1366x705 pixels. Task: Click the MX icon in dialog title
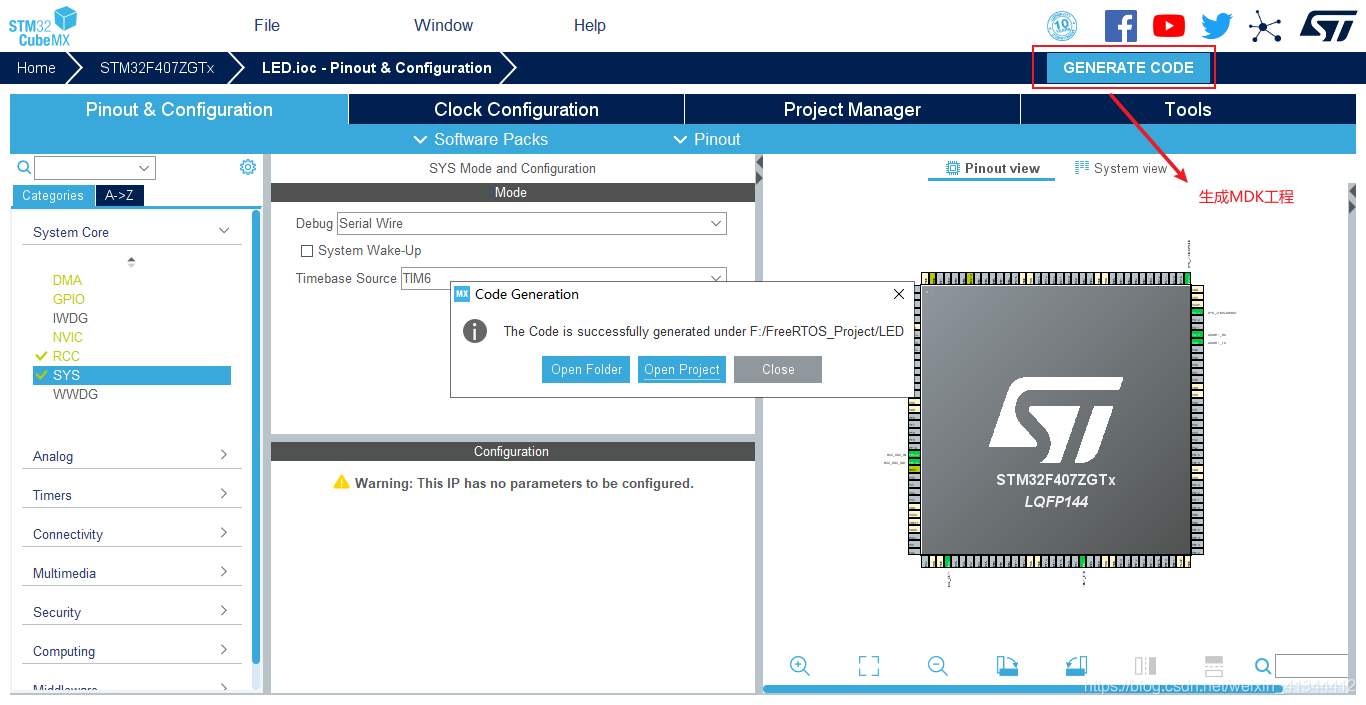(462, 294)
